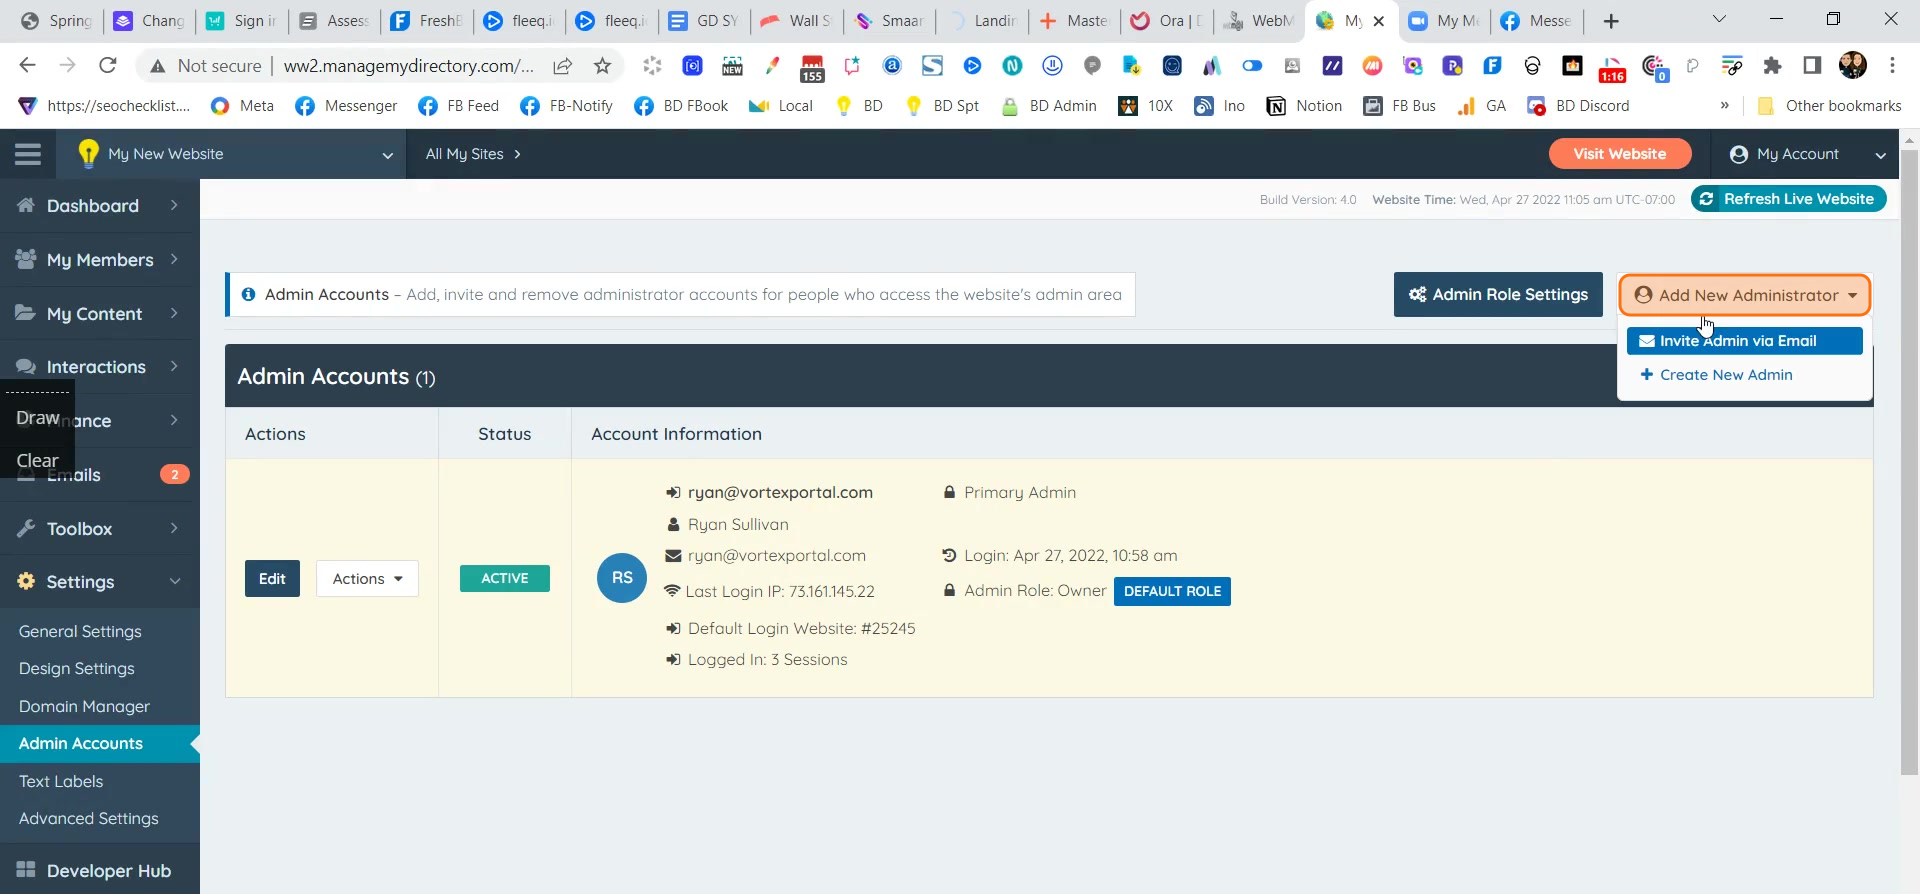Toggle the Chrome side panel icon
The height and width of the screenshot is (894, 1920).
coord(1812,66)
